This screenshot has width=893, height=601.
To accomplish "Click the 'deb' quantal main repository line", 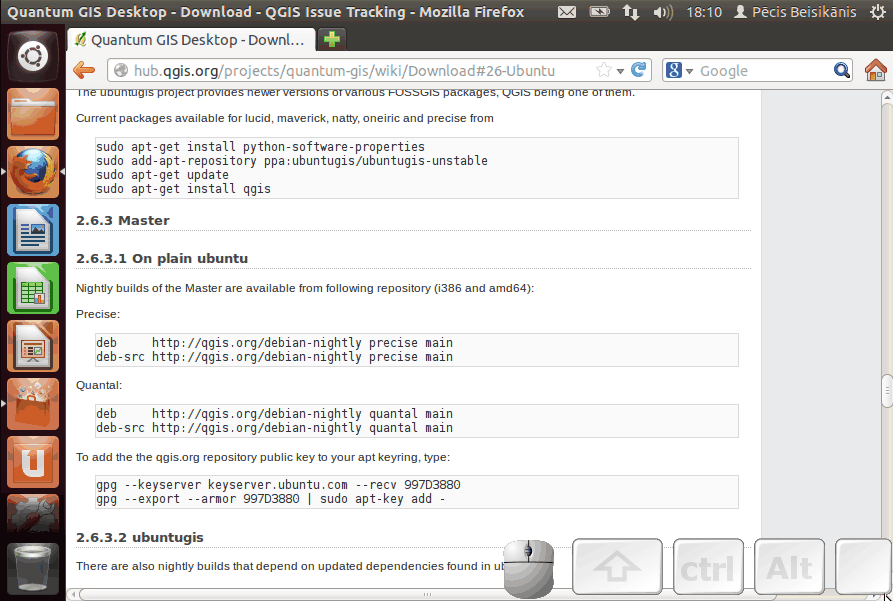I will coord(275,414).
